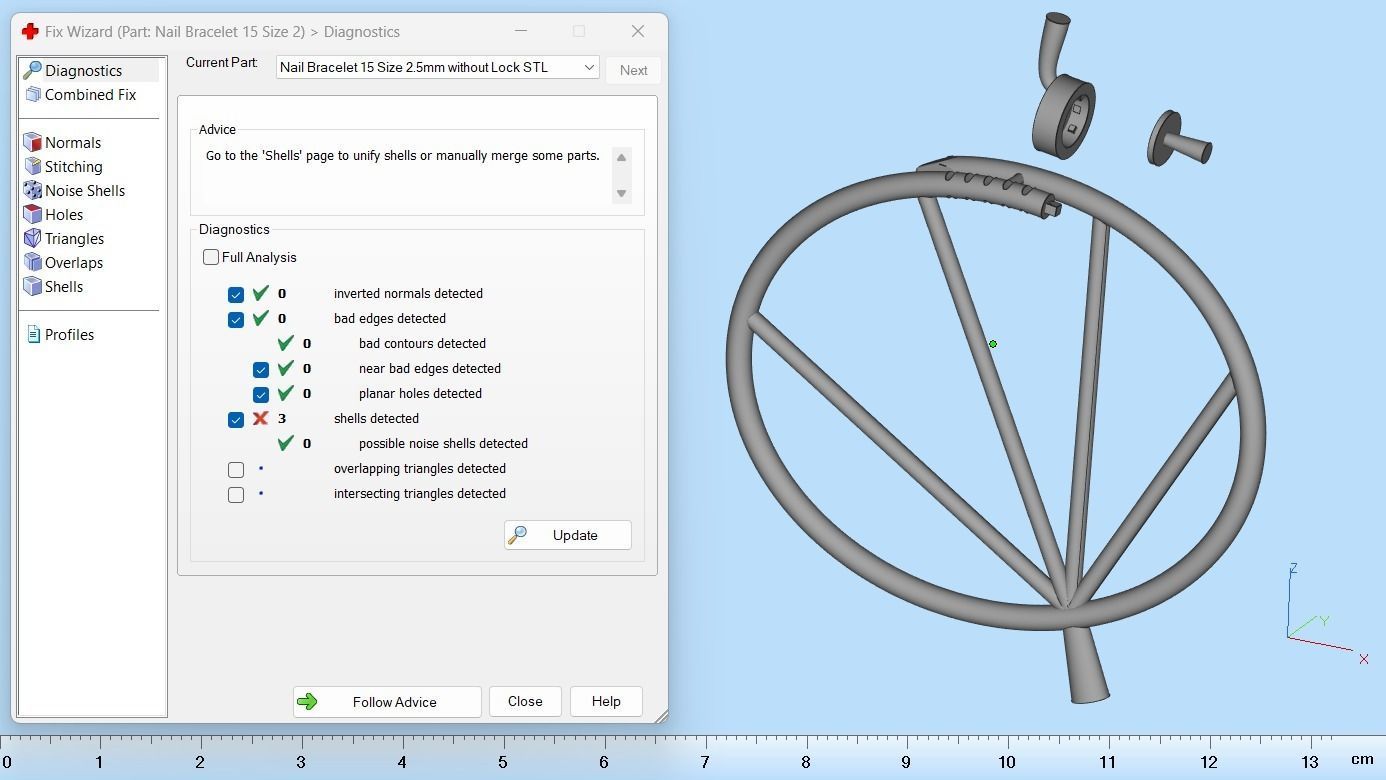Click the red X beside shells detected
1386x780 pixels.
pyautogui.click(x=261, y=418)
